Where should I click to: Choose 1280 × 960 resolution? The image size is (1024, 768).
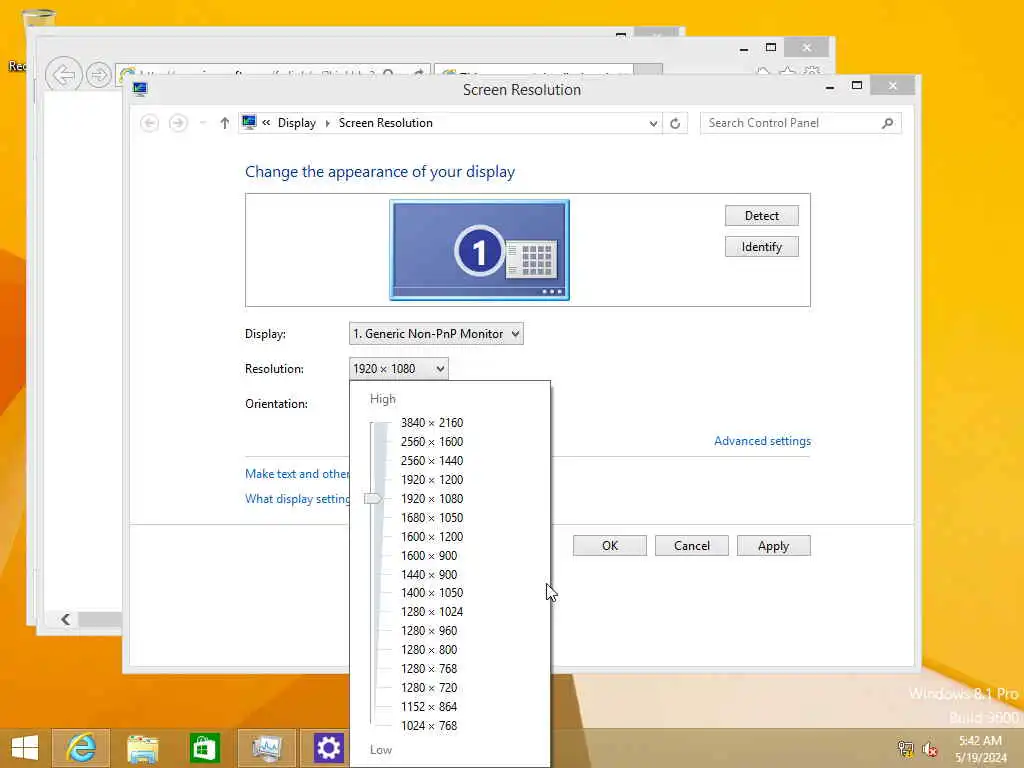tap(428, 630)
